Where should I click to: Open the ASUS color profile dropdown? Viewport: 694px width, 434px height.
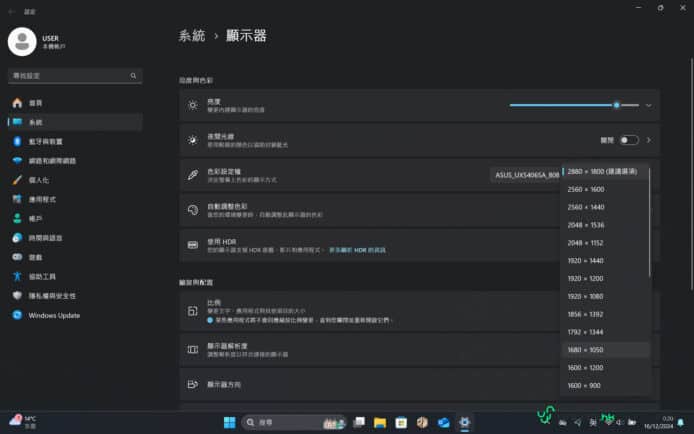[x=526, y=175]
